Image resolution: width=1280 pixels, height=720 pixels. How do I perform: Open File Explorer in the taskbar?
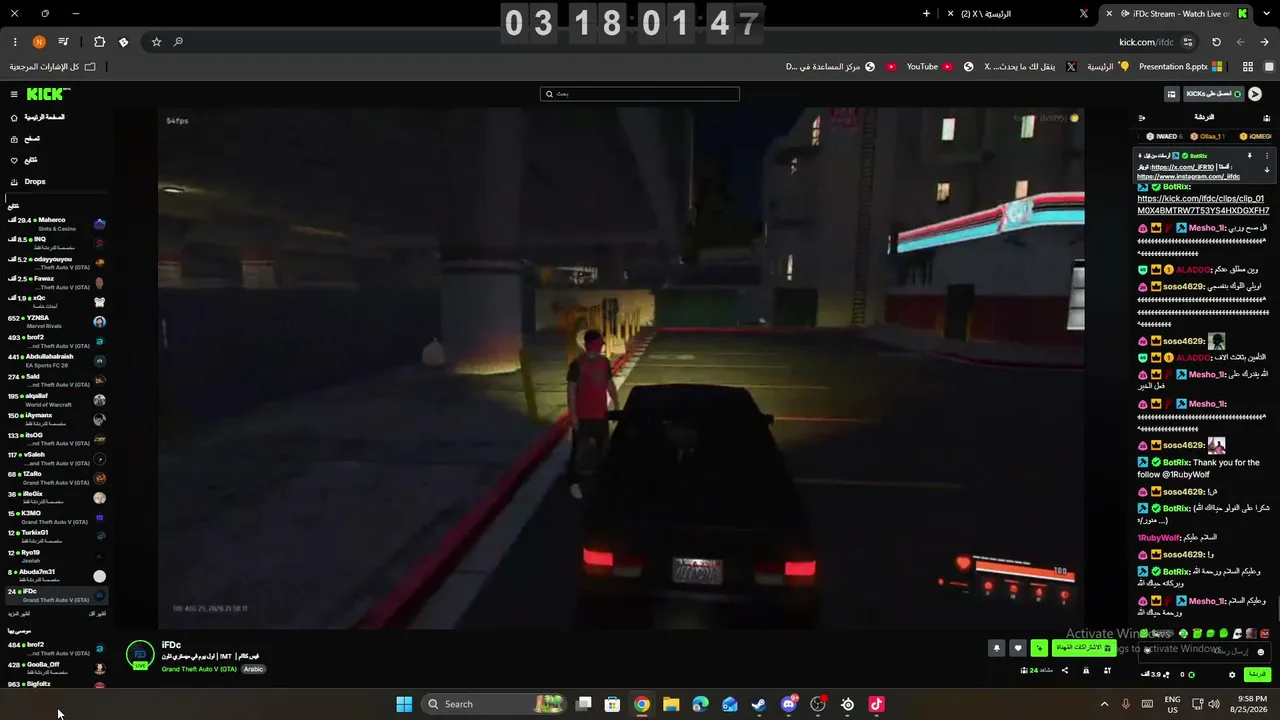(671, 704)
